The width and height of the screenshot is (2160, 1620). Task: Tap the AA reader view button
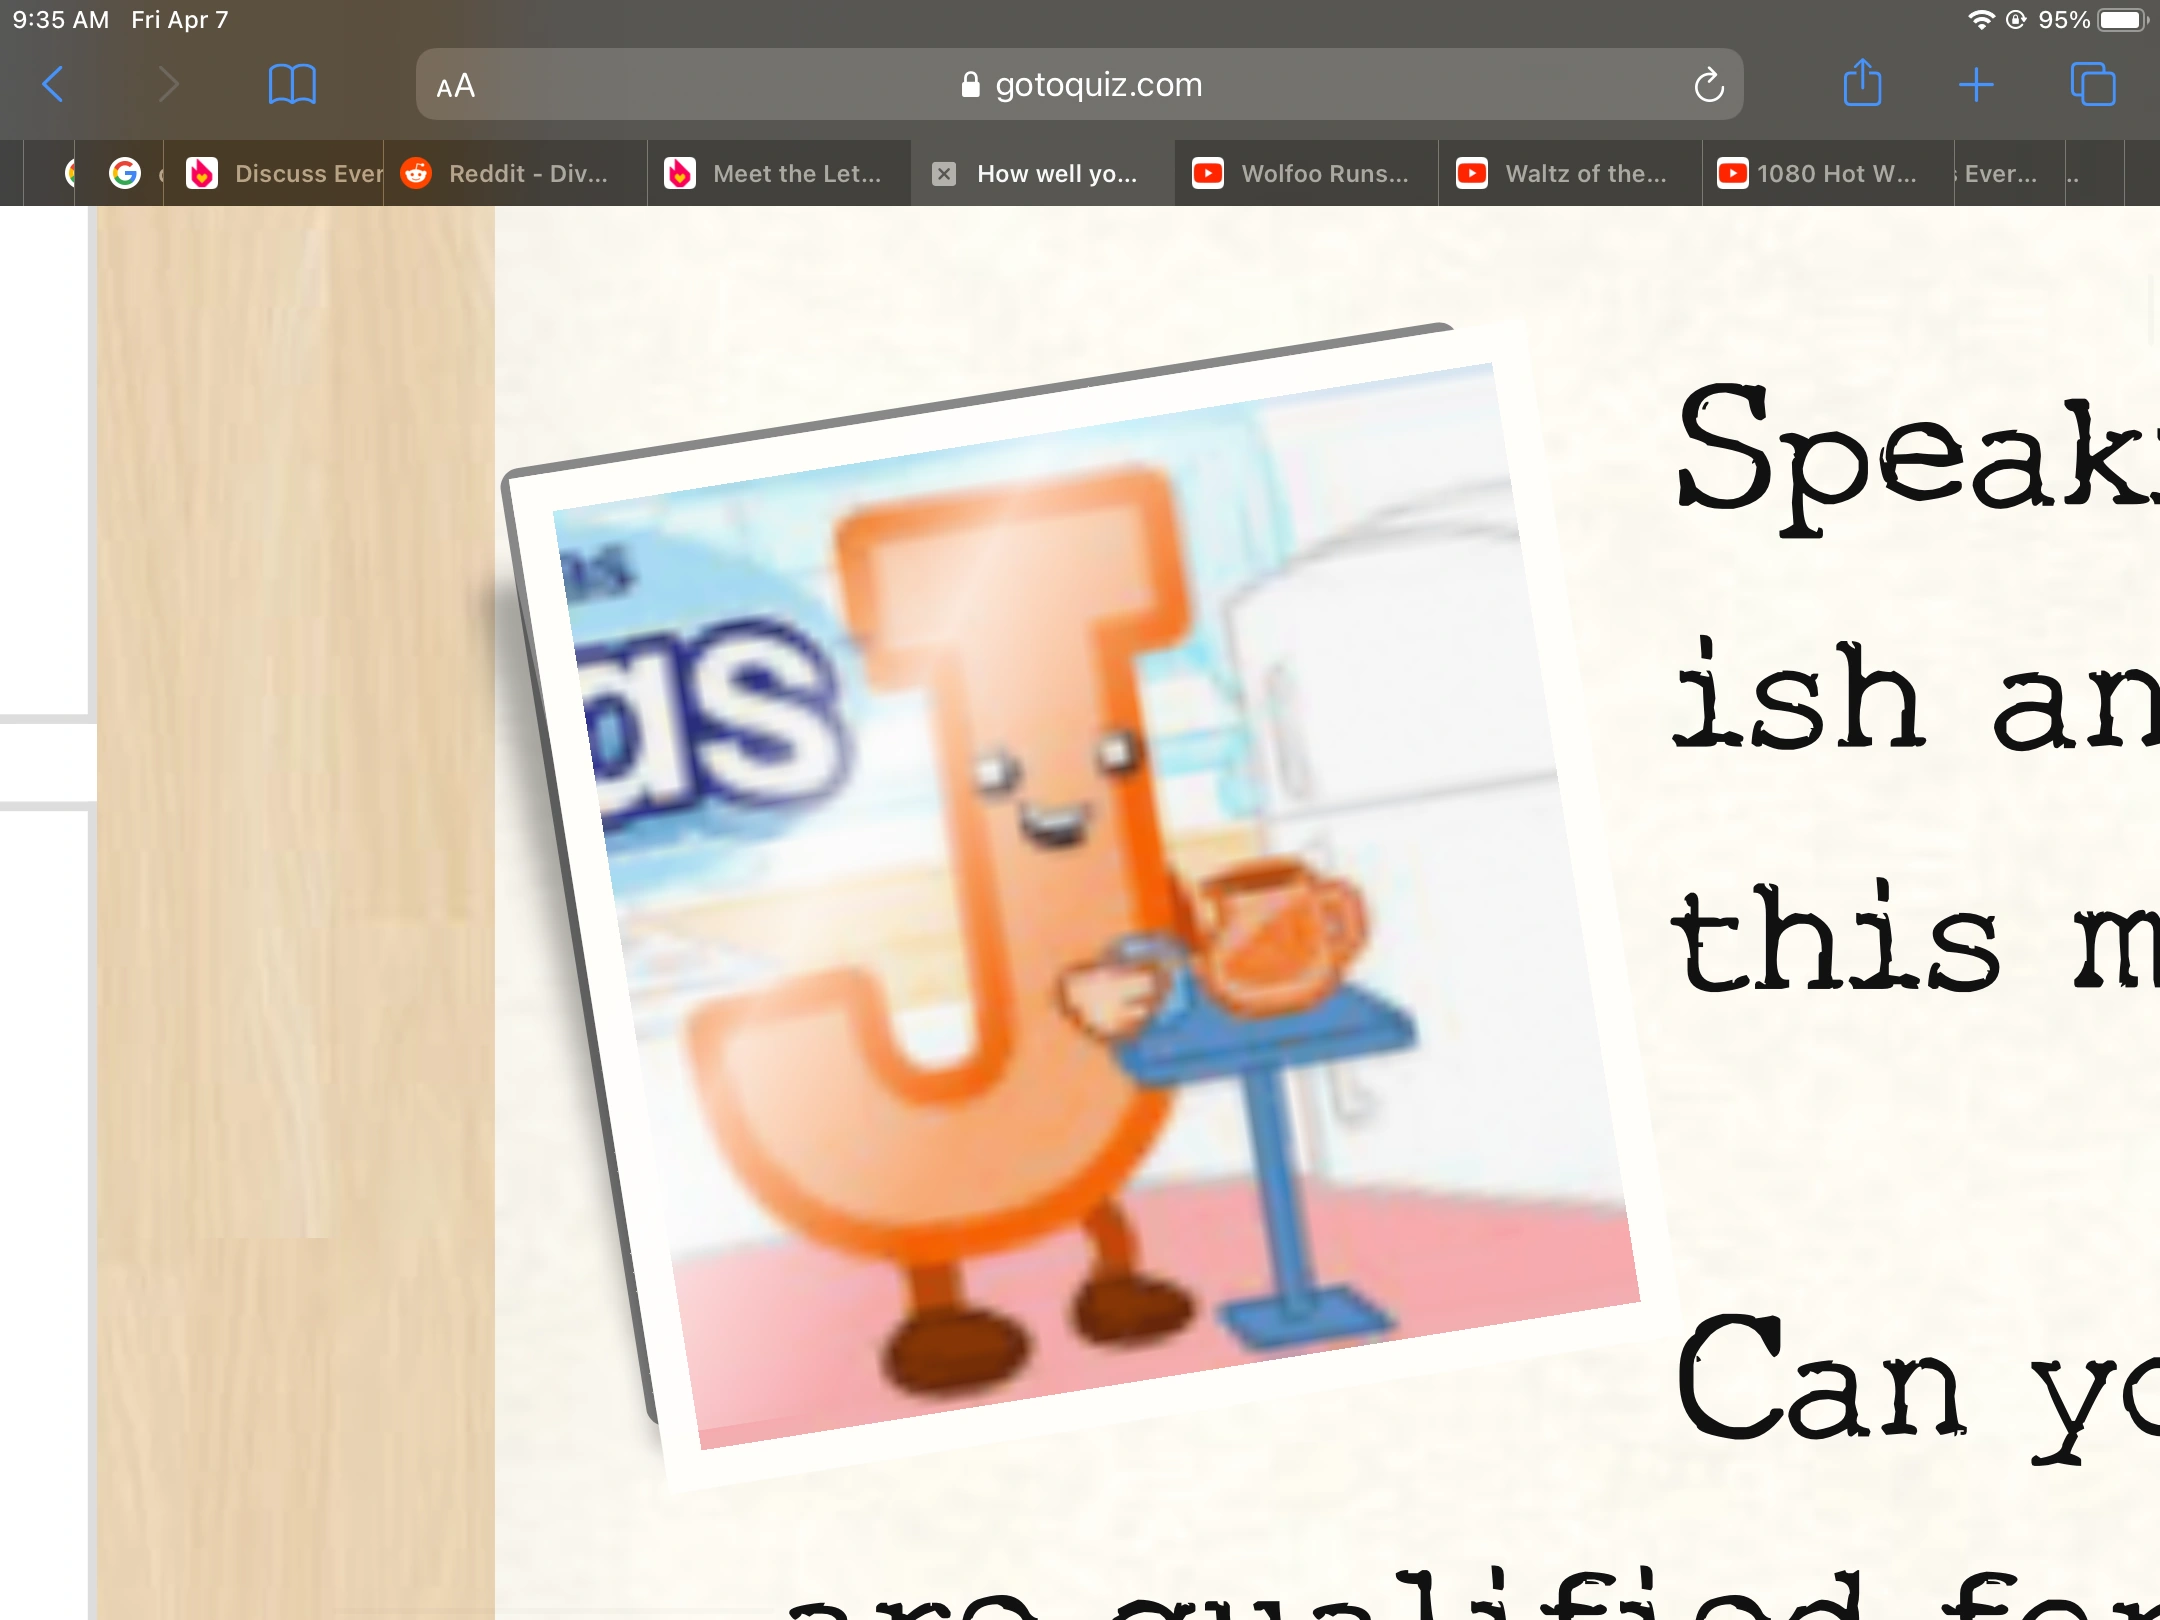click(456, 86)
